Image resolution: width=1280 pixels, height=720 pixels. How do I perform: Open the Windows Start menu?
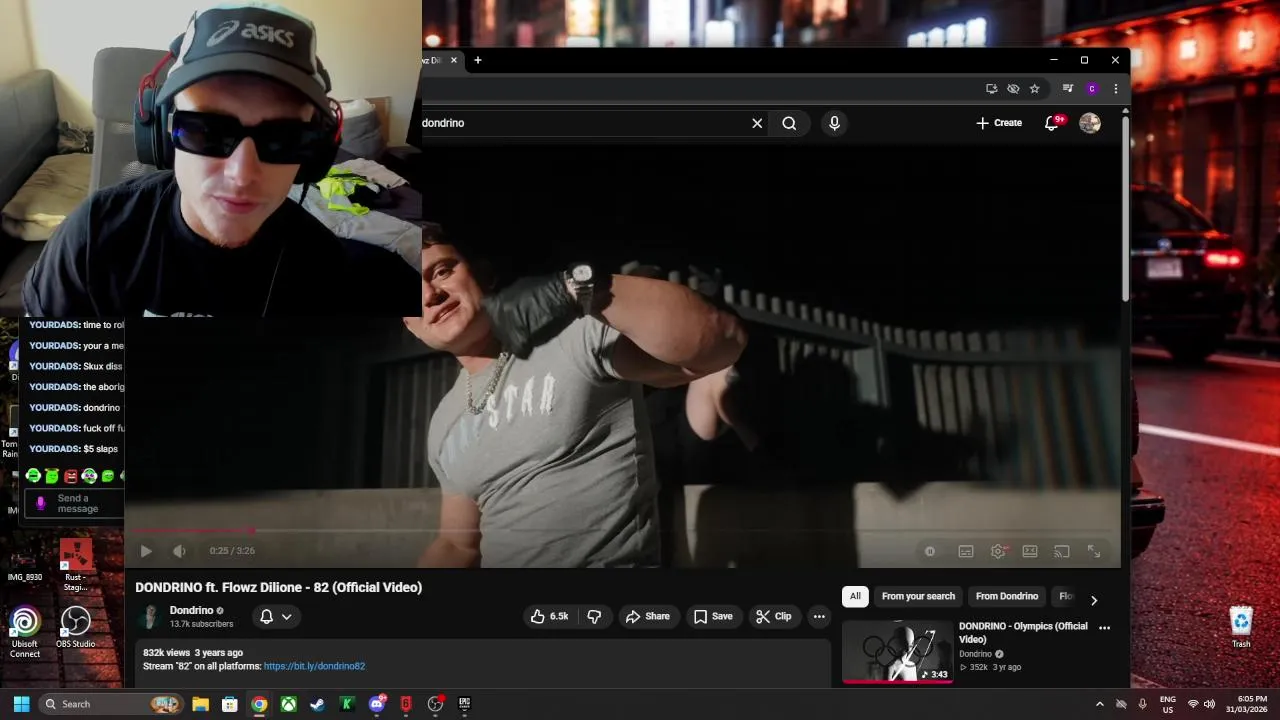pyautogui.click(x=21, y=704)
